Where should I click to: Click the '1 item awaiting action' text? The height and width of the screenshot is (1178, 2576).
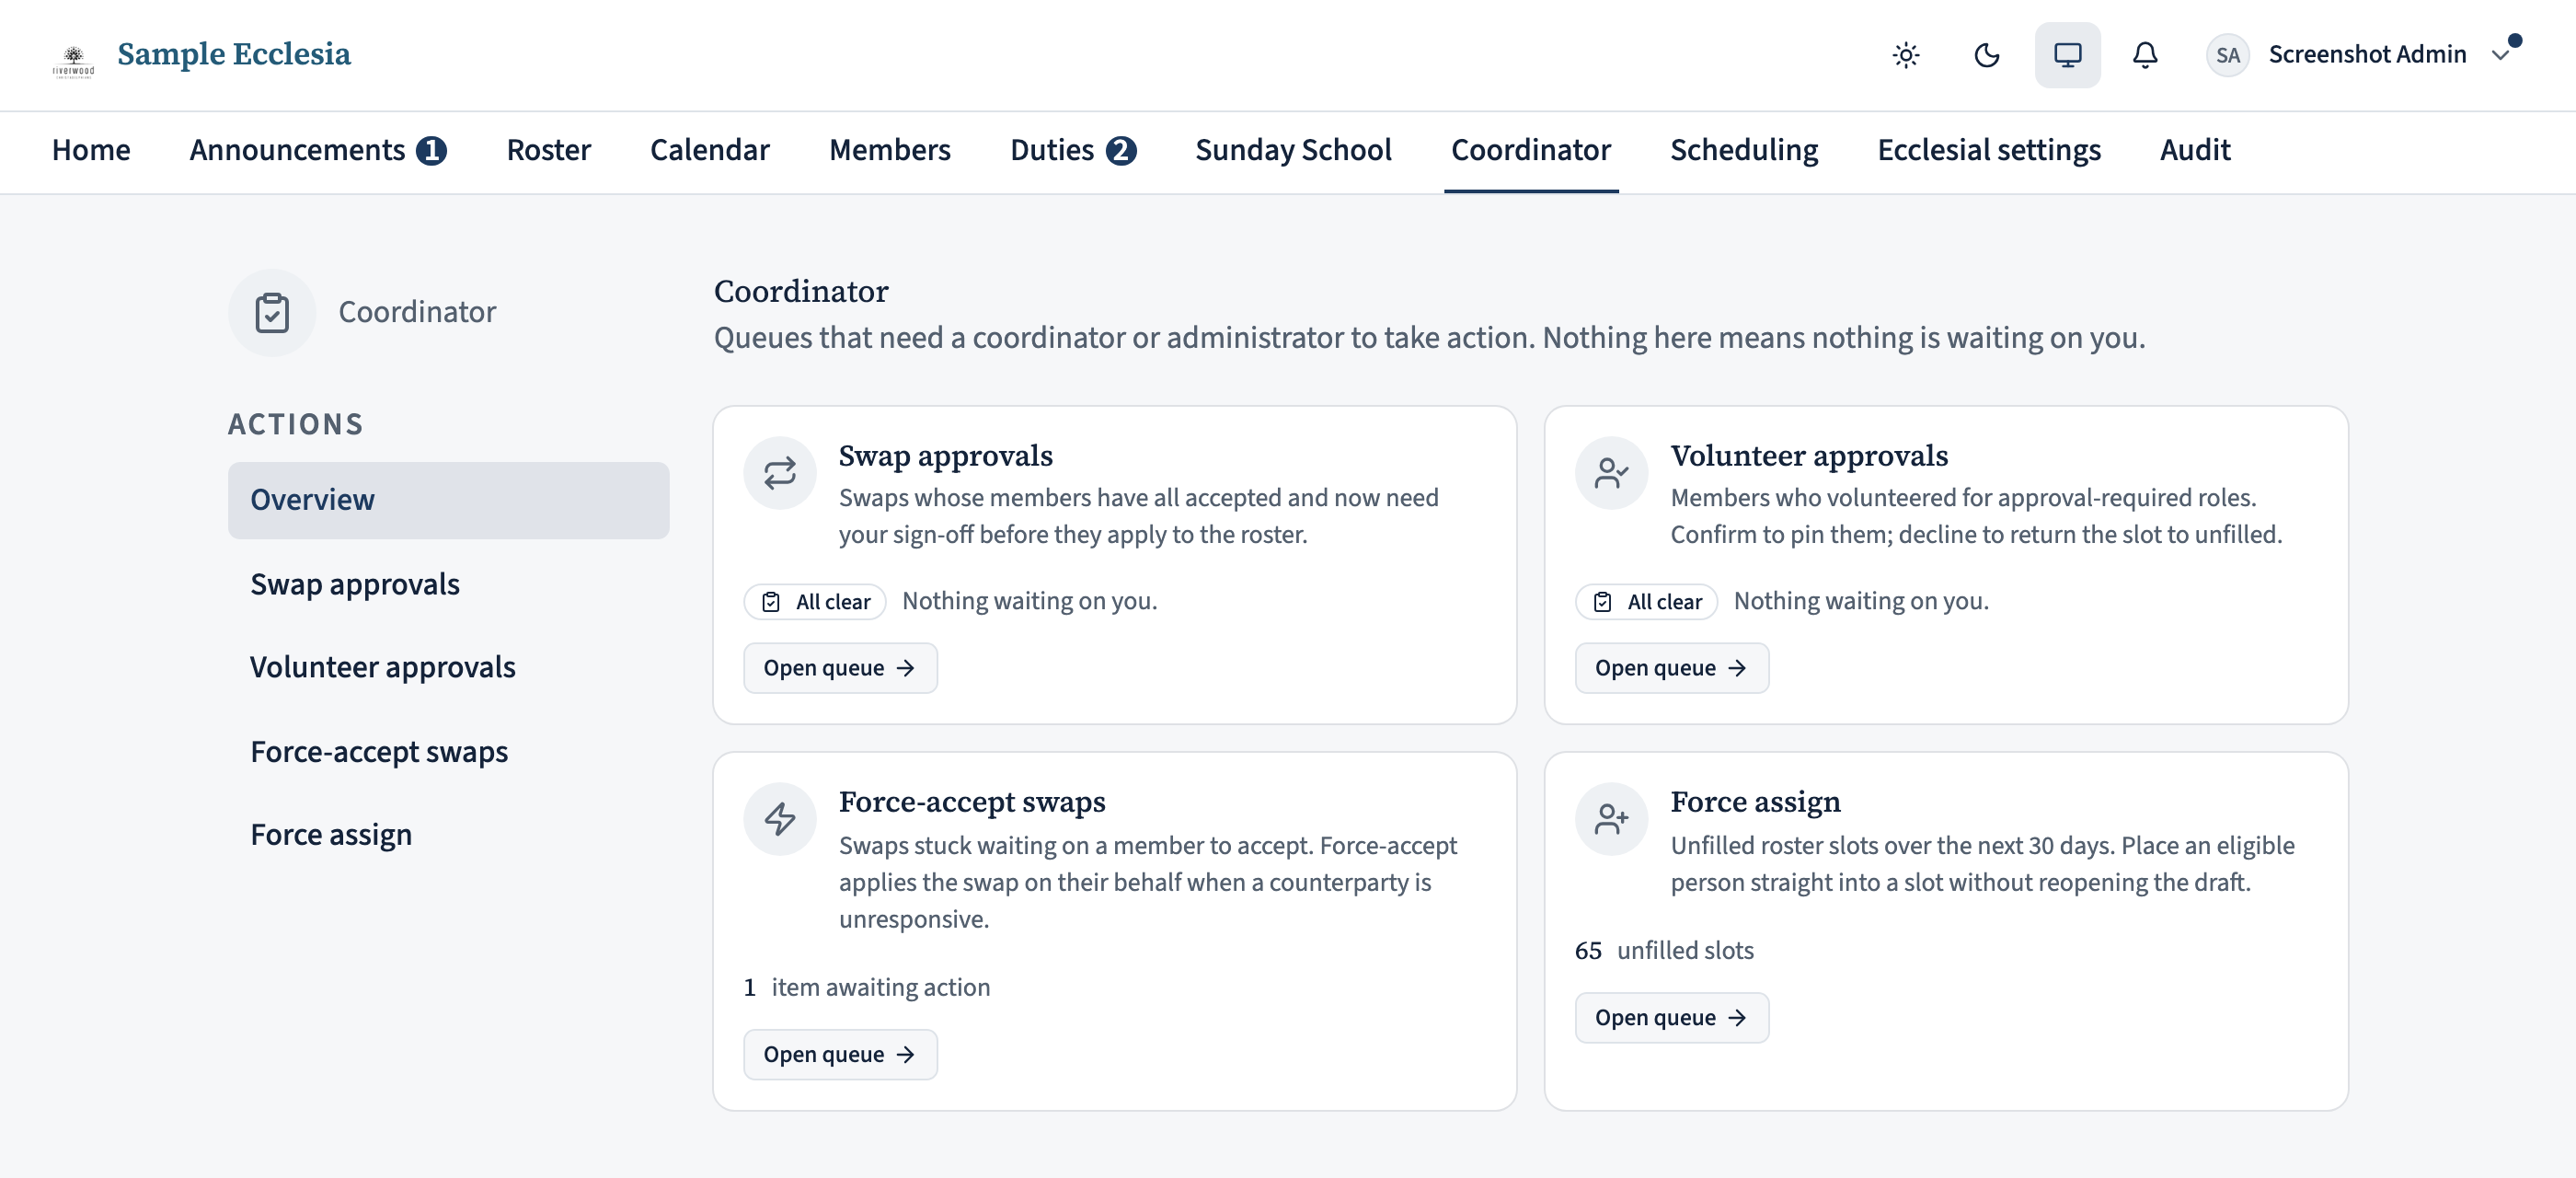(867, 987)
